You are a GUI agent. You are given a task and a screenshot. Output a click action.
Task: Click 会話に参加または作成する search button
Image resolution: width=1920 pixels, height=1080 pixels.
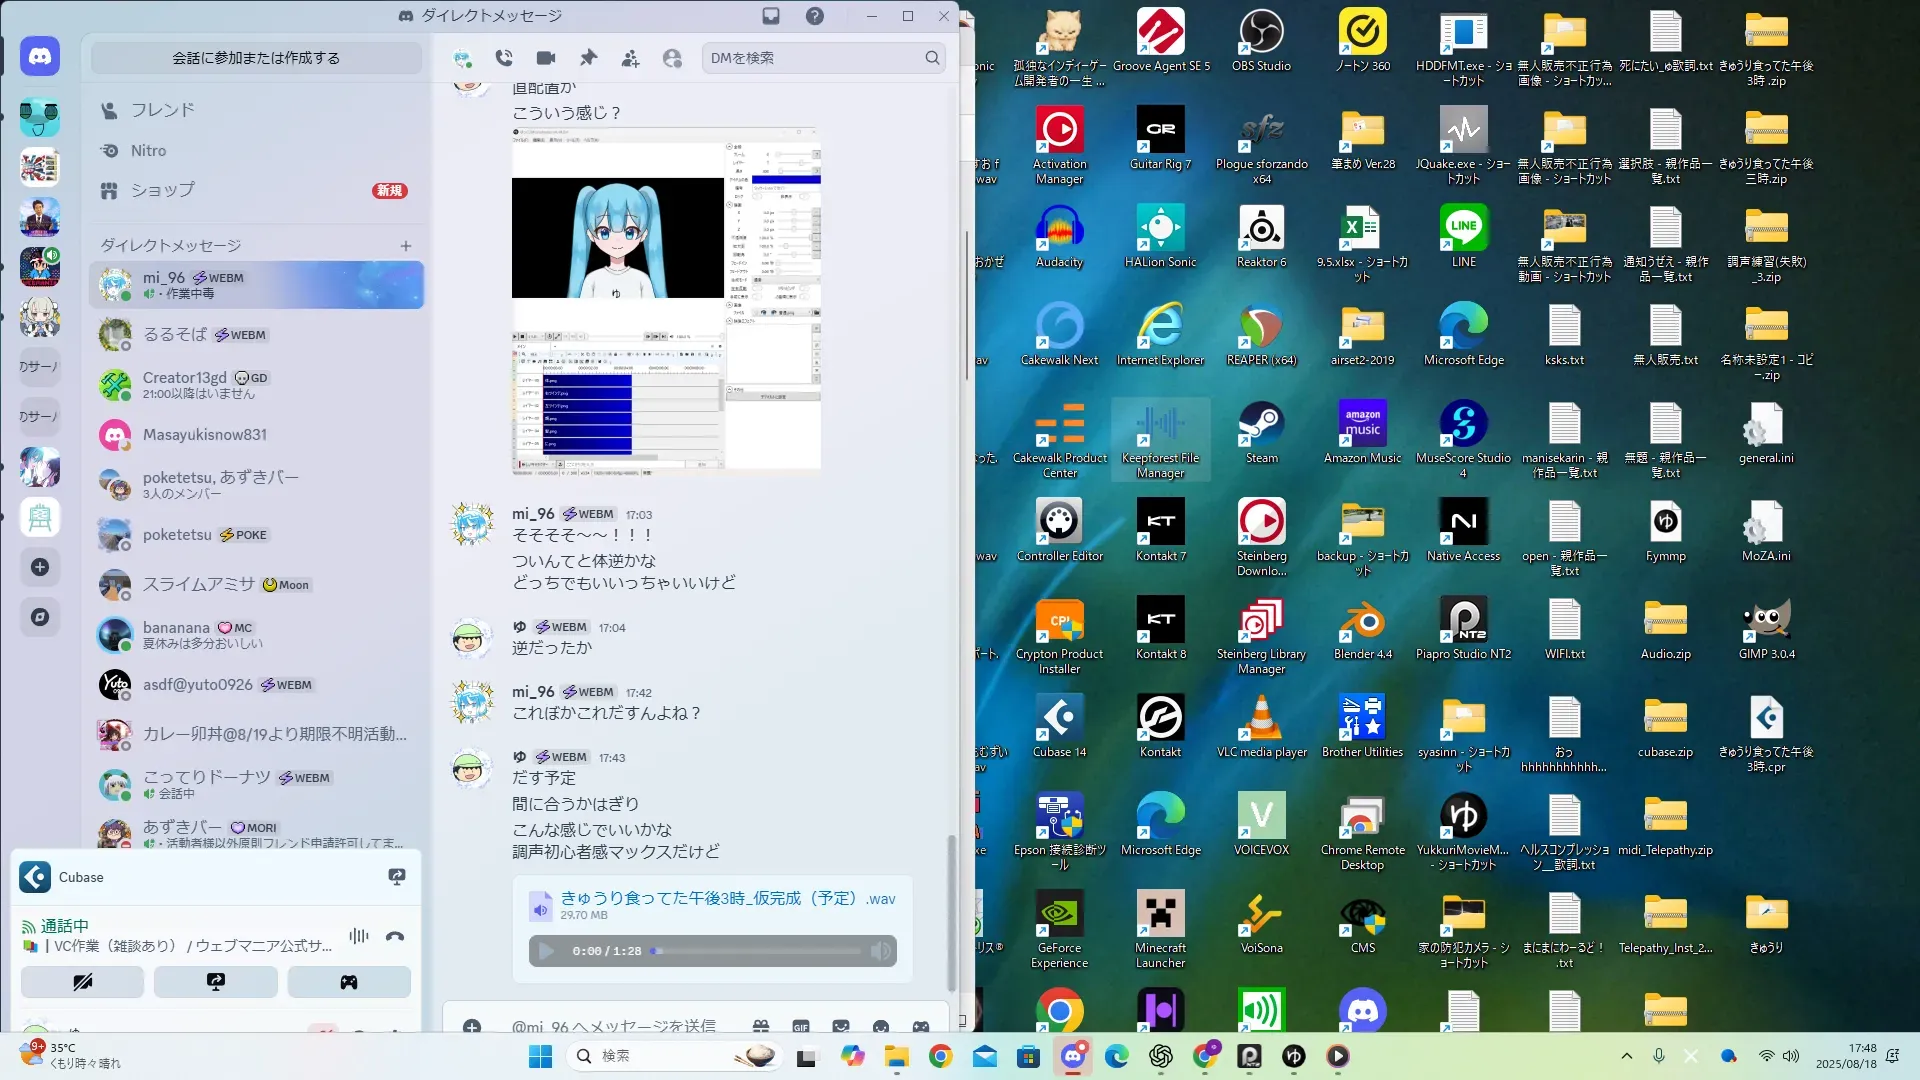click(256, 58)
